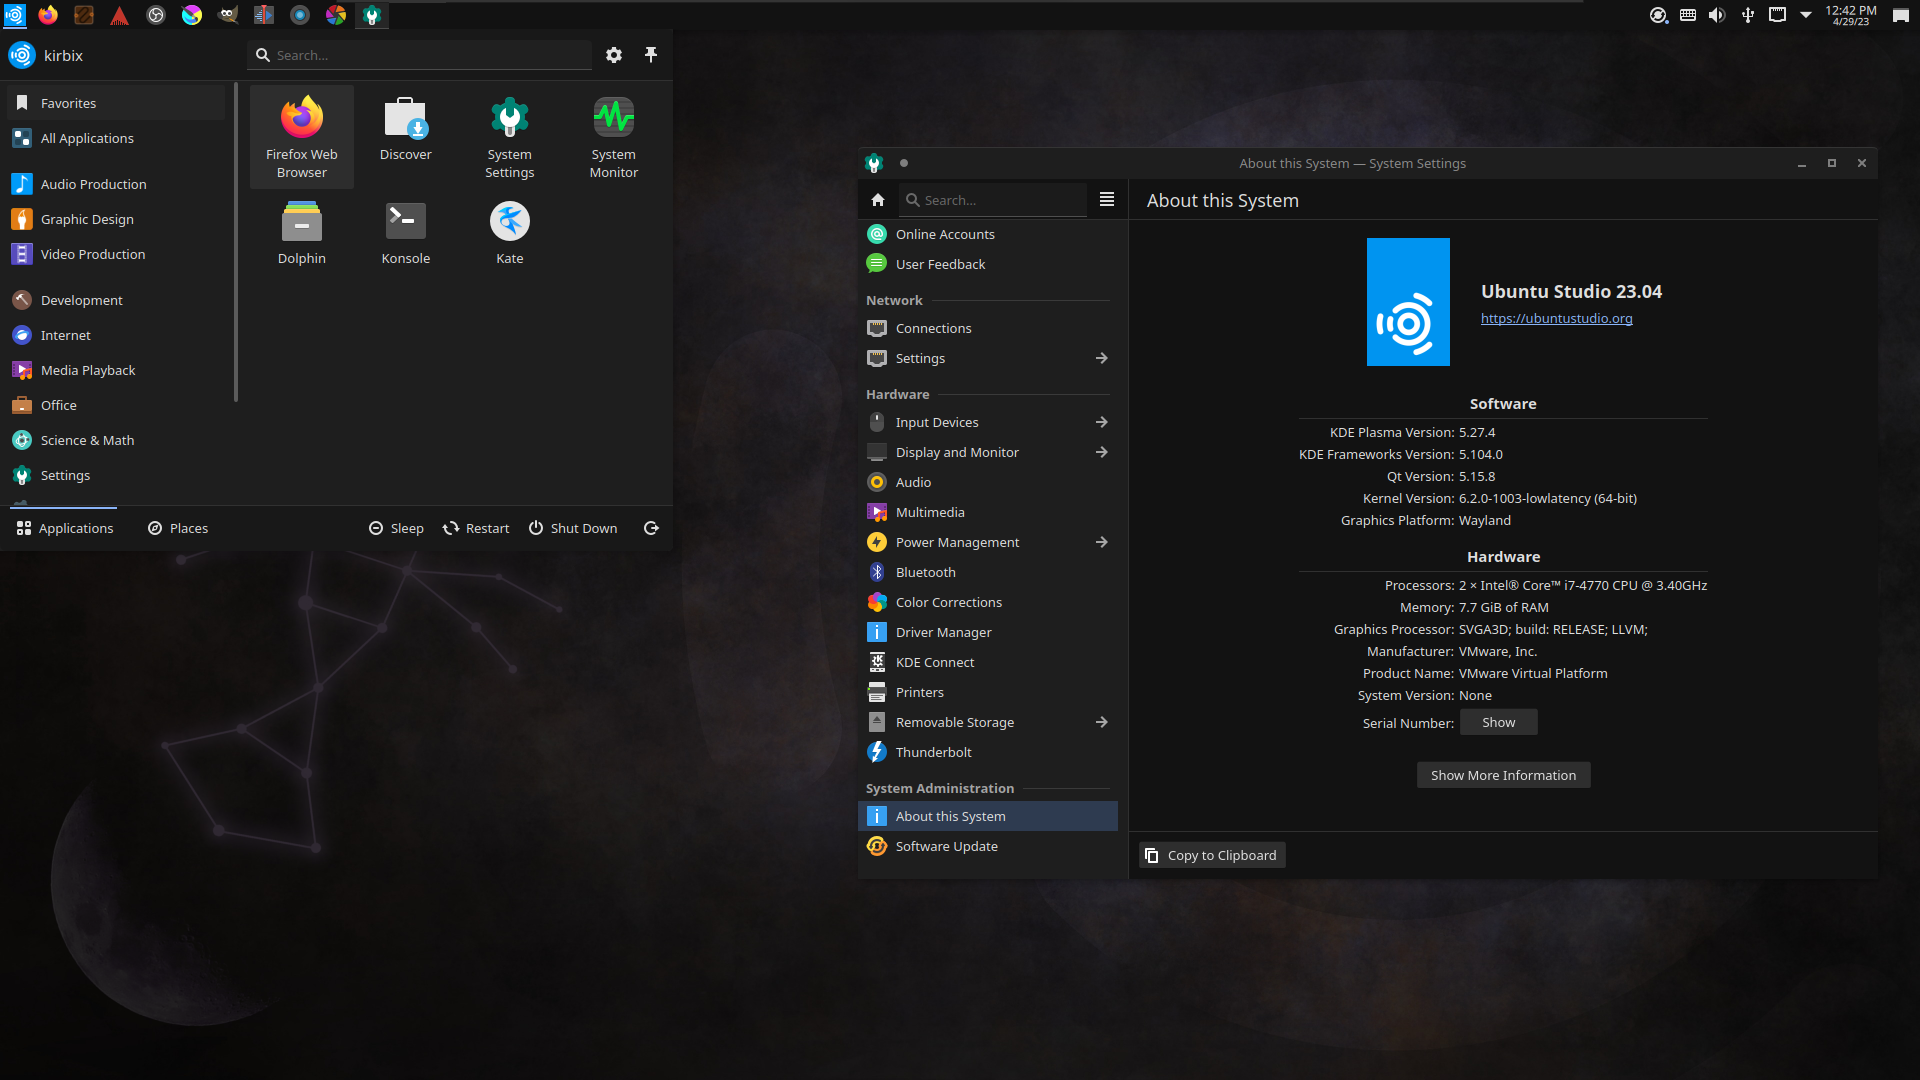
Task: Open Thunderbolt settings page
Action: tap(988, 752)
